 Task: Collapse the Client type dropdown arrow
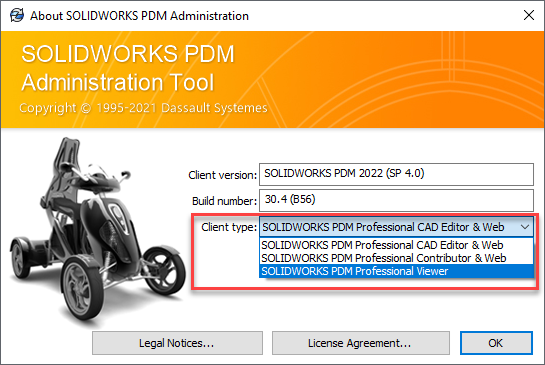524,227
